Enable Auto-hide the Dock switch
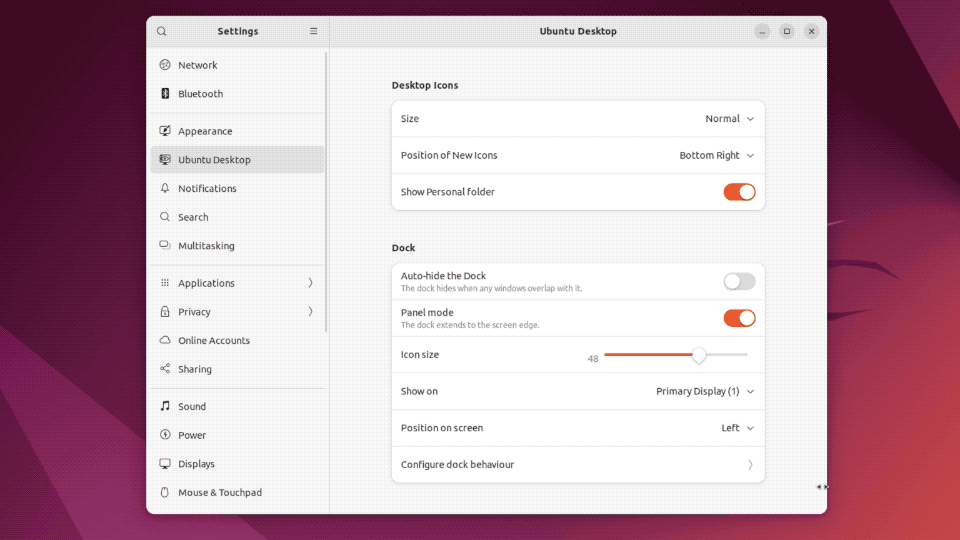 [x=739, y=282]
